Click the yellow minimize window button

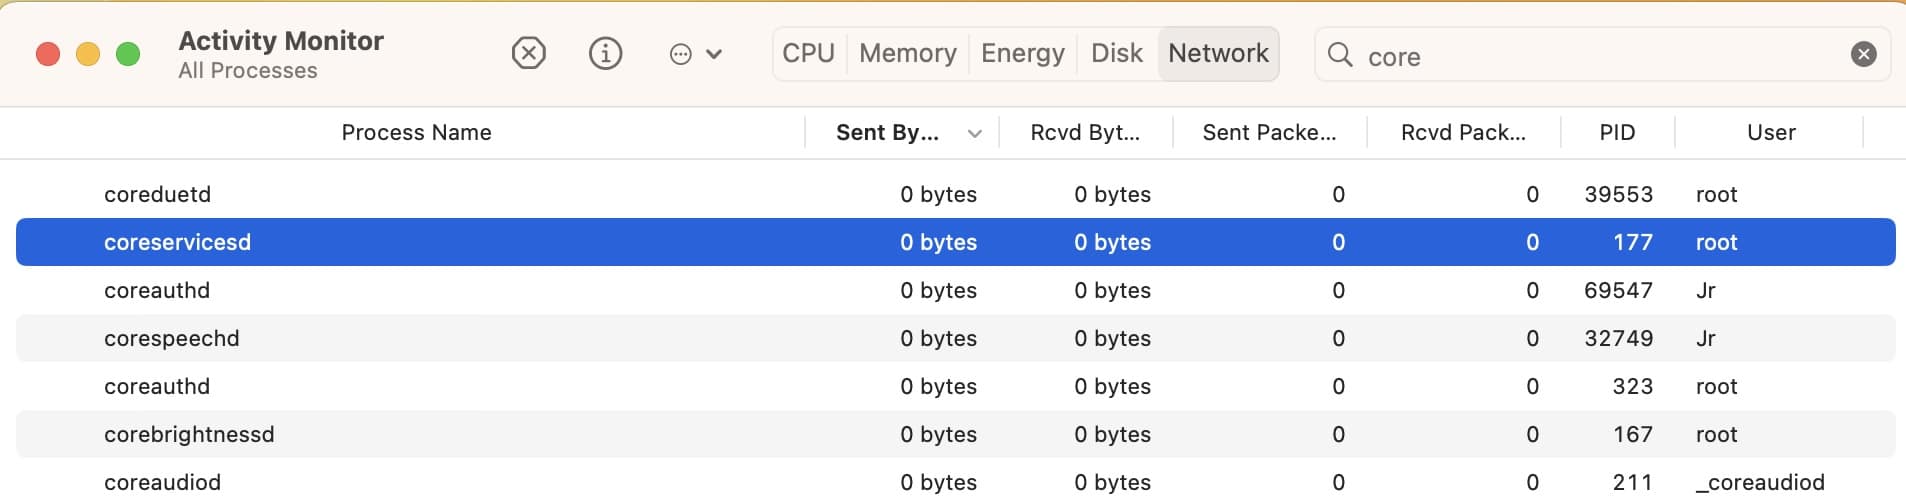click(88, 54)
